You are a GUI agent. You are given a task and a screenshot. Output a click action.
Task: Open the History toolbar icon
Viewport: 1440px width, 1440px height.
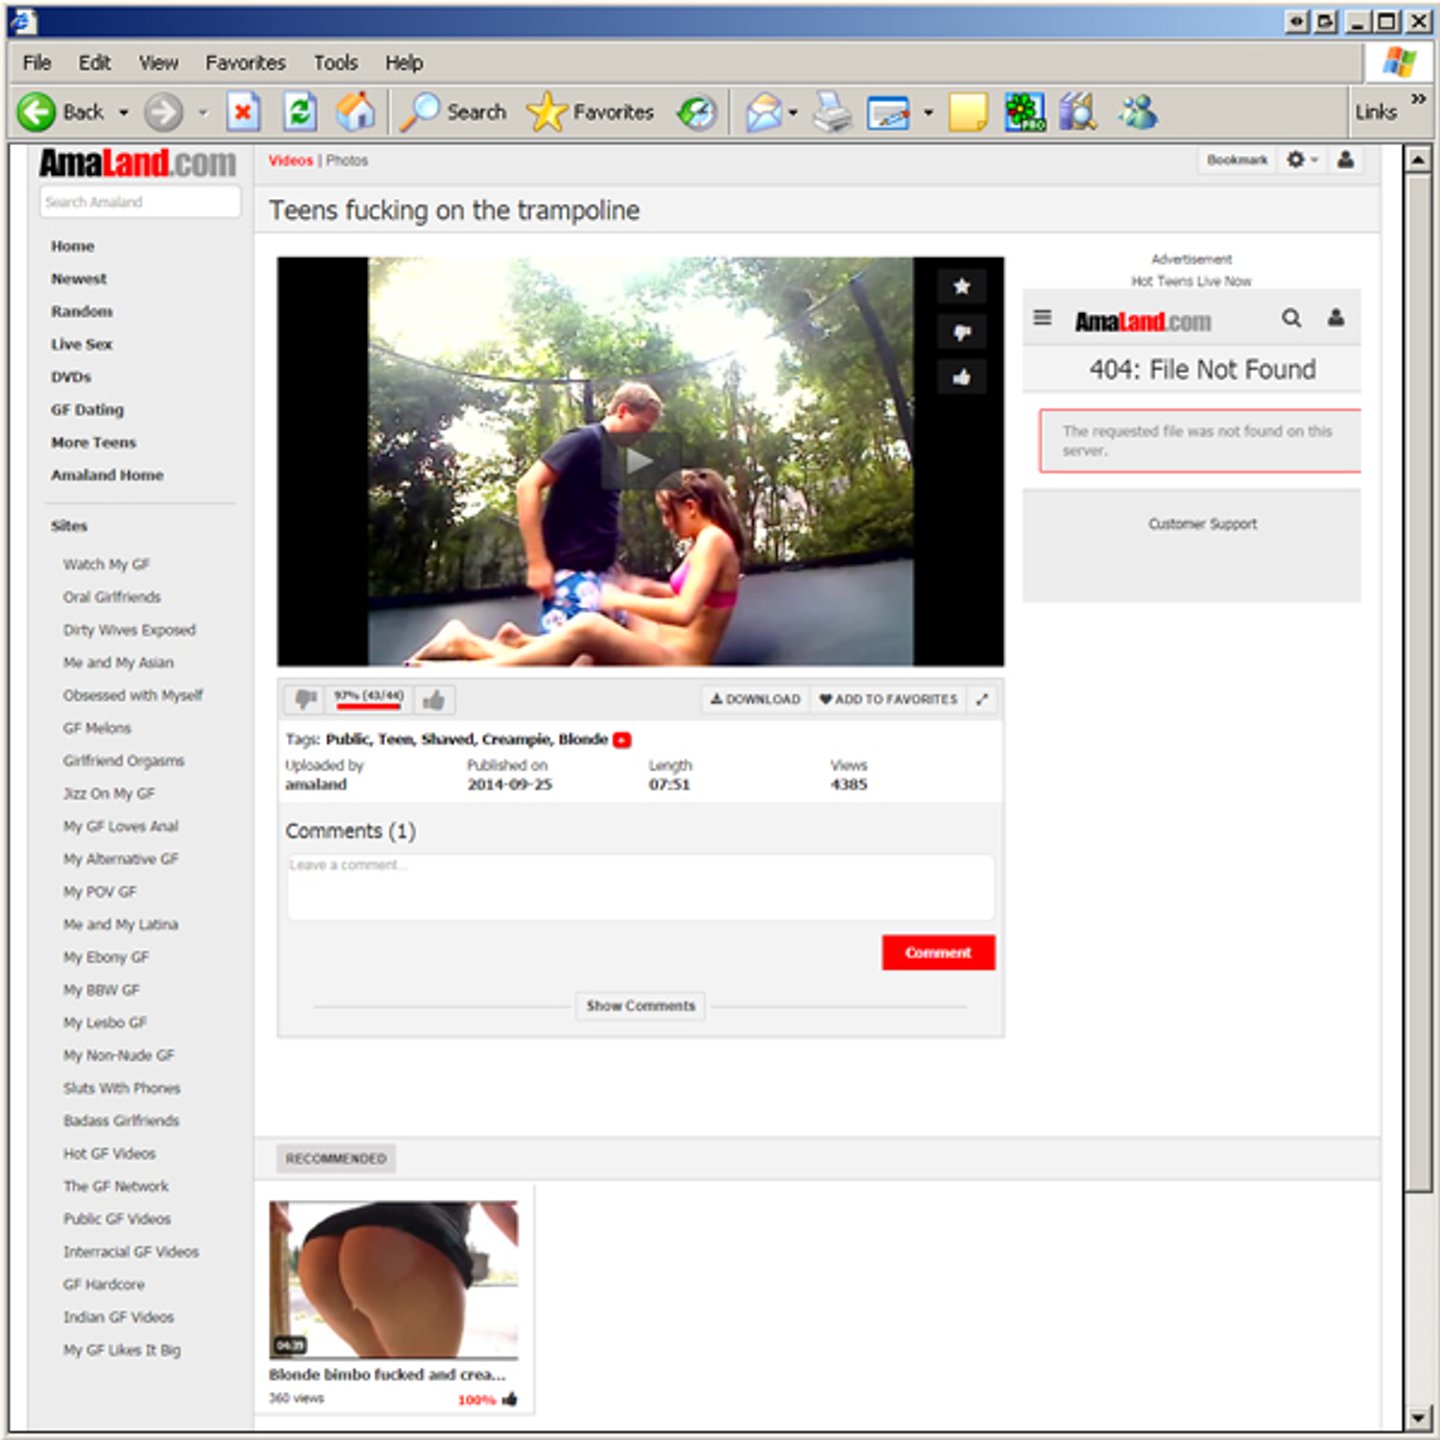(x=697, y=112)
